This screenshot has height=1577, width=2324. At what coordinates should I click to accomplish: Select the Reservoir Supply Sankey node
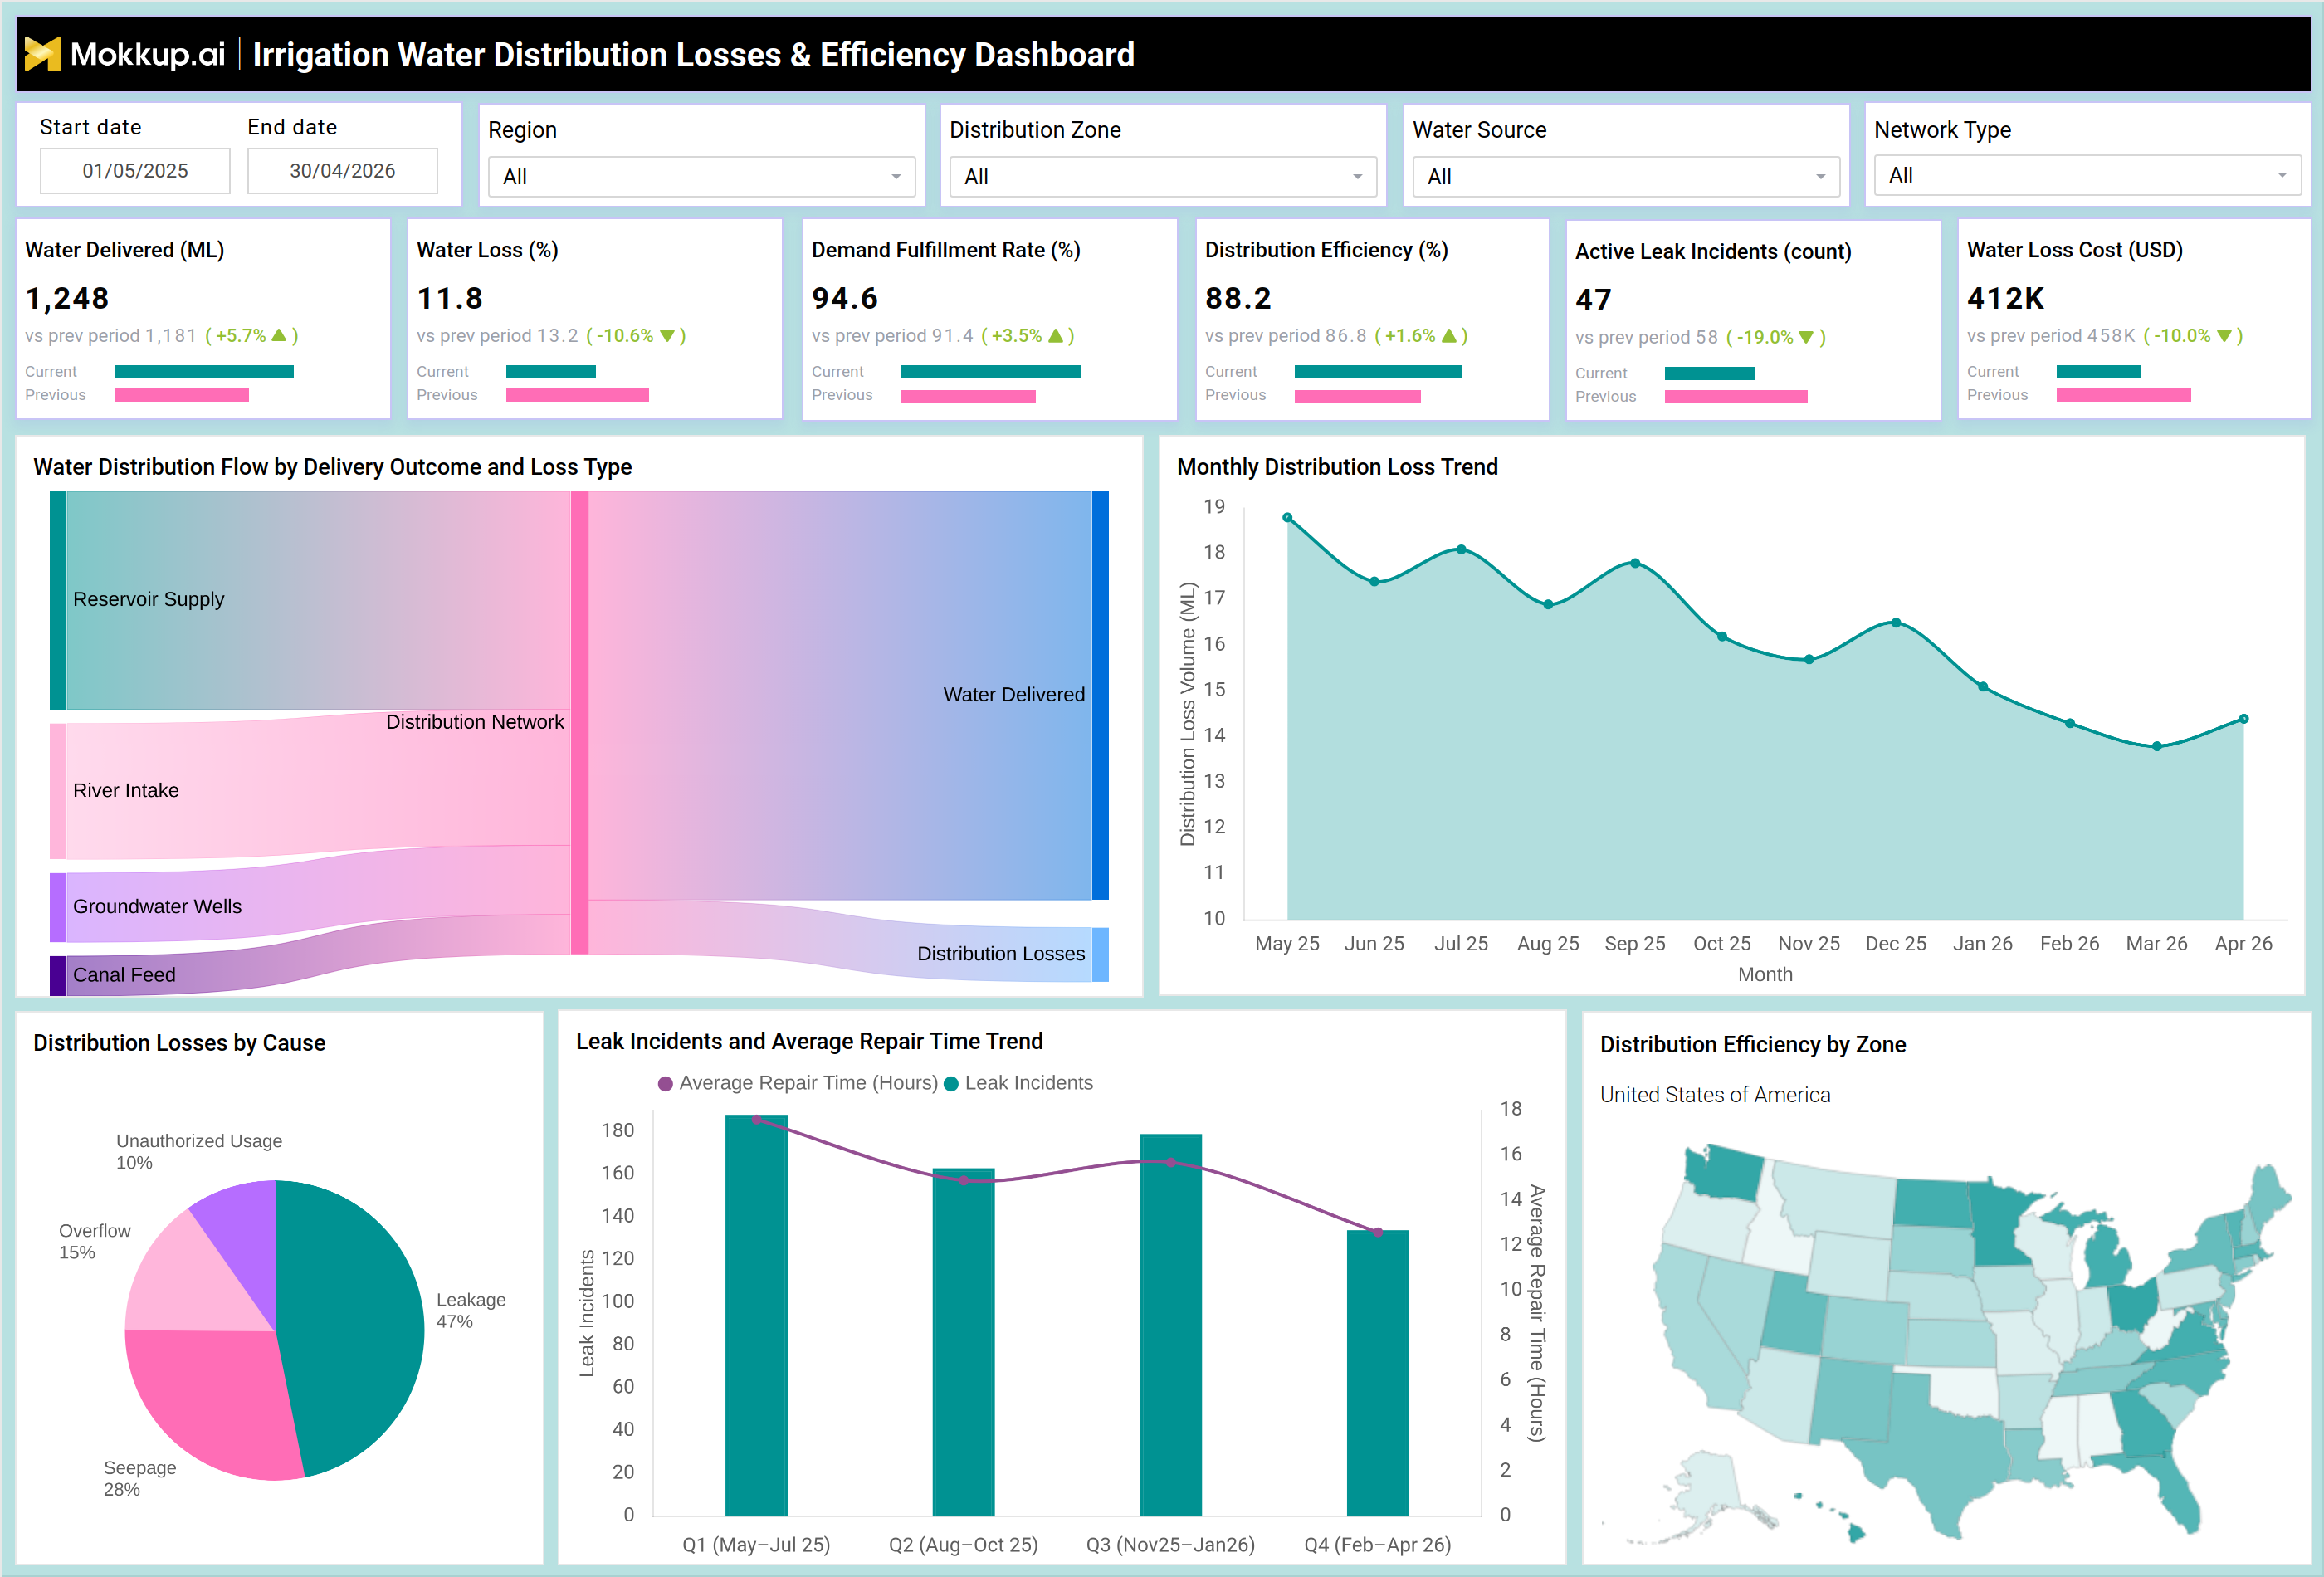[58, 600]
